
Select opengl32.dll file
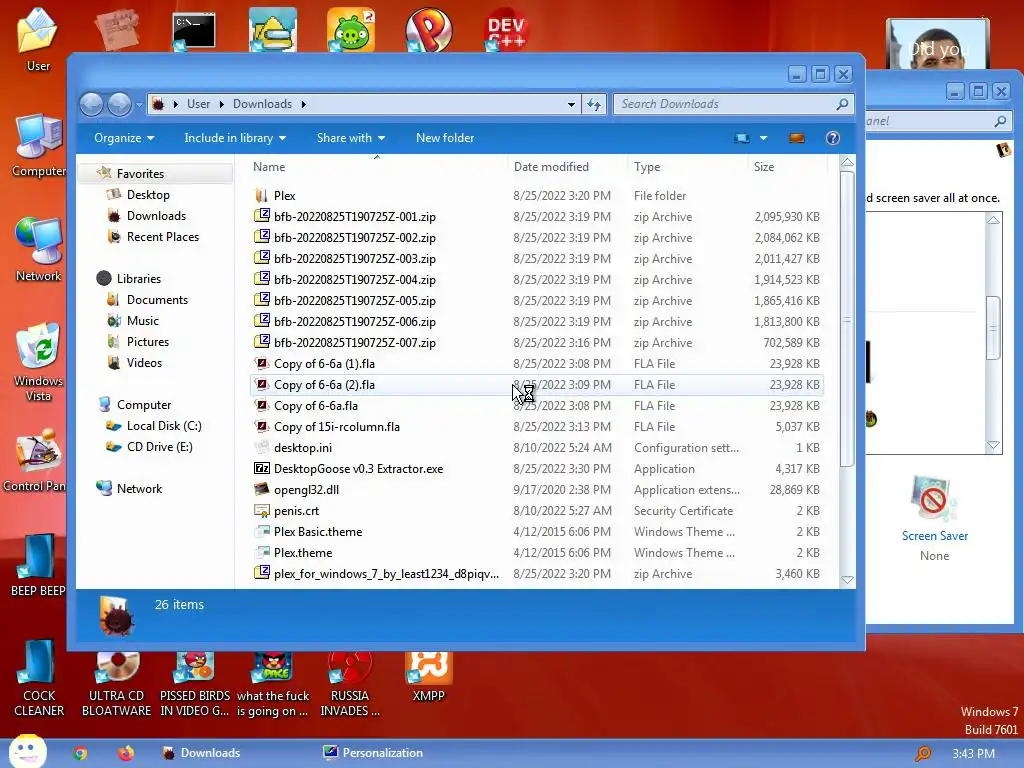536,489
